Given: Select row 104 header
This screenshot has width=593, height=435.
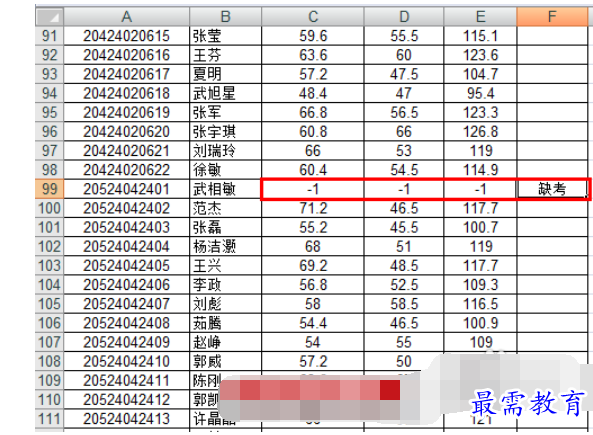Looking at the screenshot, I should (50, 284).
